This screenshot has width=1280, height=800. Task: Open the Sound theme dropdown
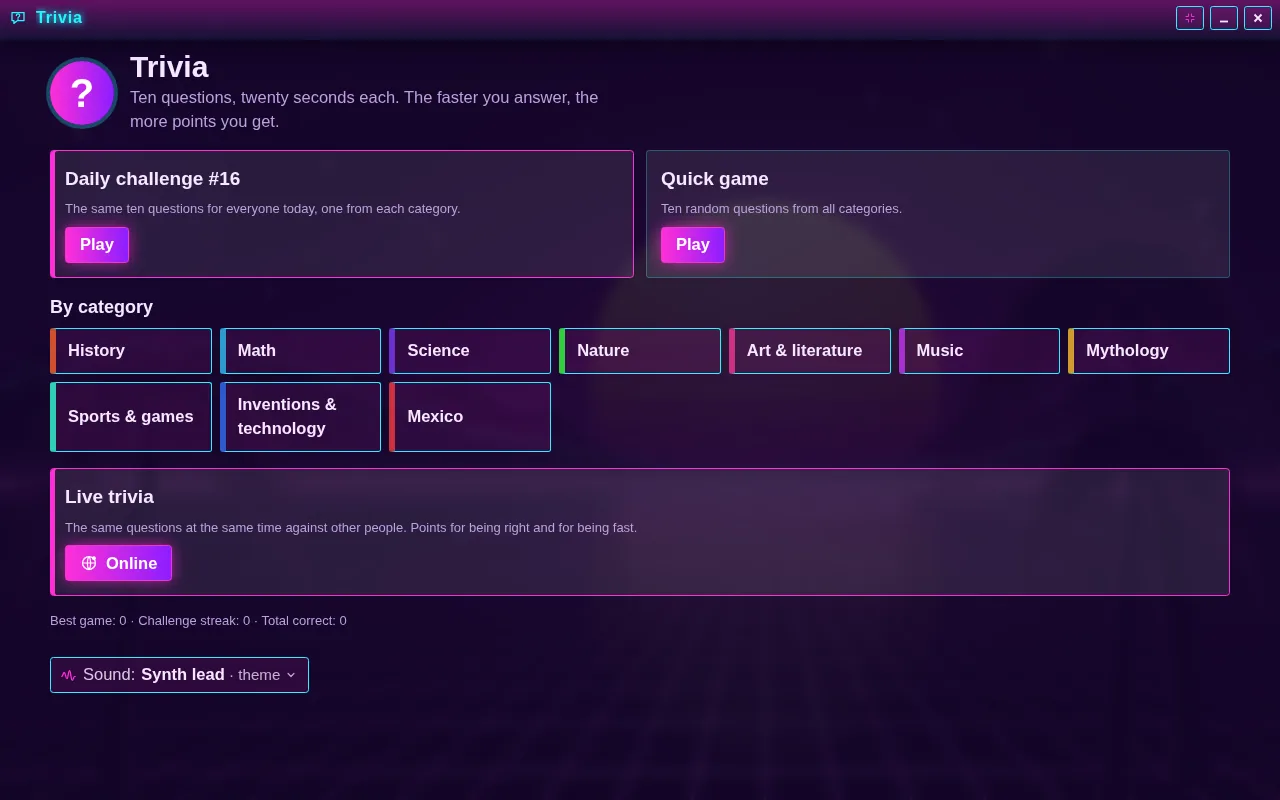pyautogui.click(x=179, y=675)
